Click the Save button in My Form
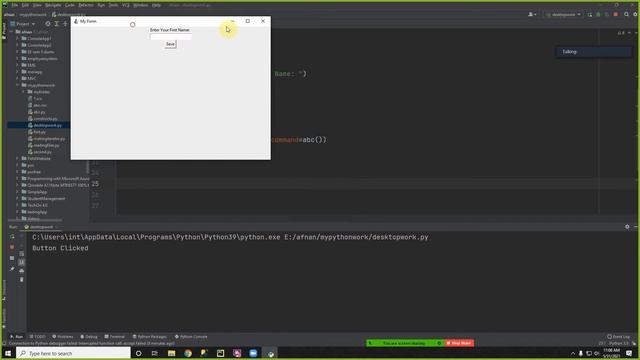Image resolution: width=640 pixels, height=360 pixels. tap(170, 44)
